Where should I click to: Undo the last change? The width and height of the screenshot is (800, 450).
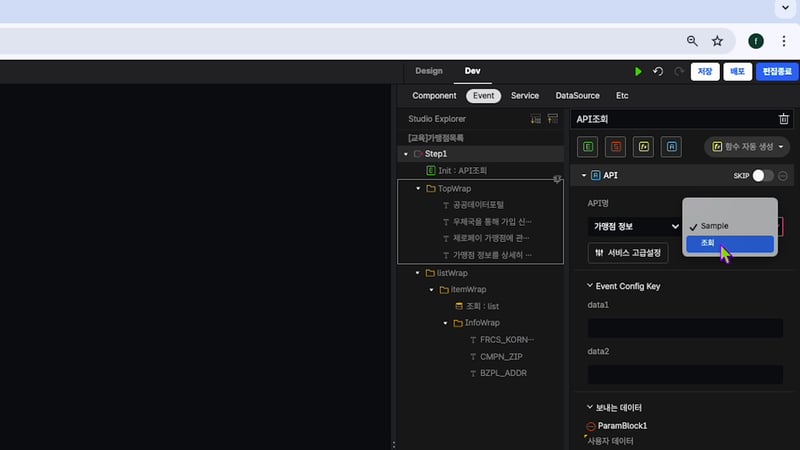point(658,71)
